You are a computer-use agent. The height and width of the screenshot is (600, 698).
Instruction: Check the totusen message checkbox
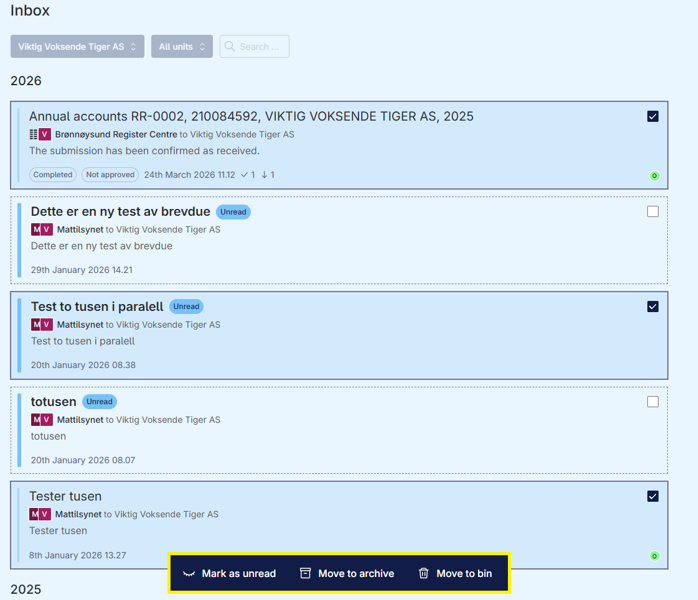click(653, 402)
